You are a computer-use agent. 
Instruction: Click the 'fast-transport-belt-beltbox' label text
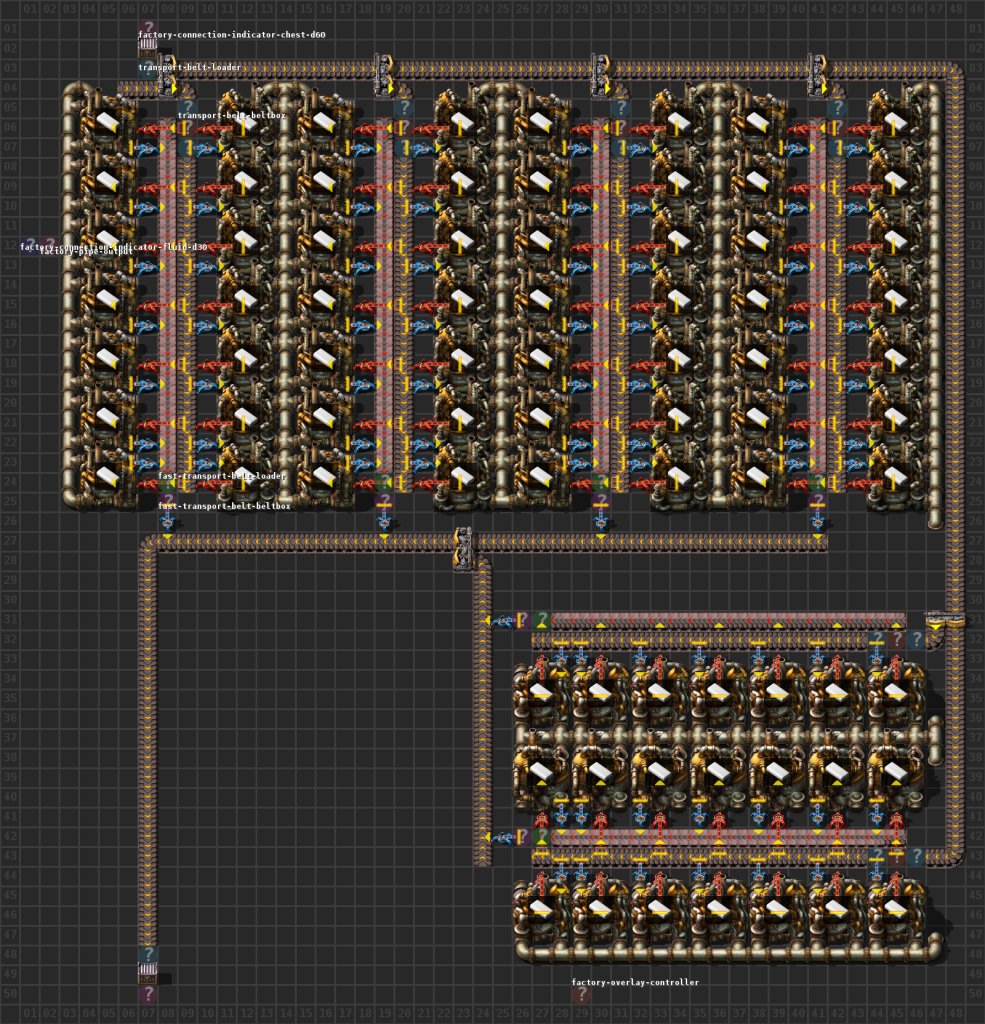224,505
